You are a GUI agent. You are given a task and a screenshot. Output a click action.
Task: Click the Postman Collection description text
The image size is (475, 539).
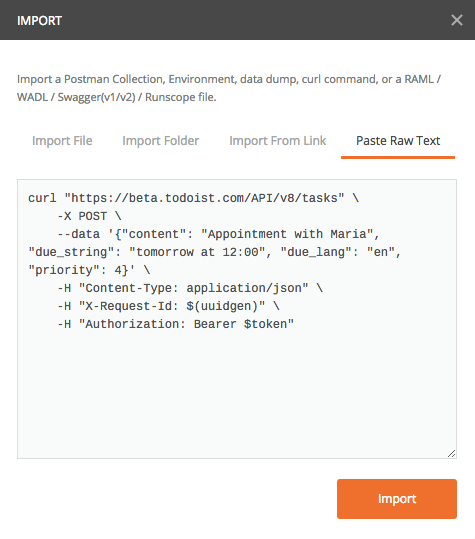tap(229, 79)
